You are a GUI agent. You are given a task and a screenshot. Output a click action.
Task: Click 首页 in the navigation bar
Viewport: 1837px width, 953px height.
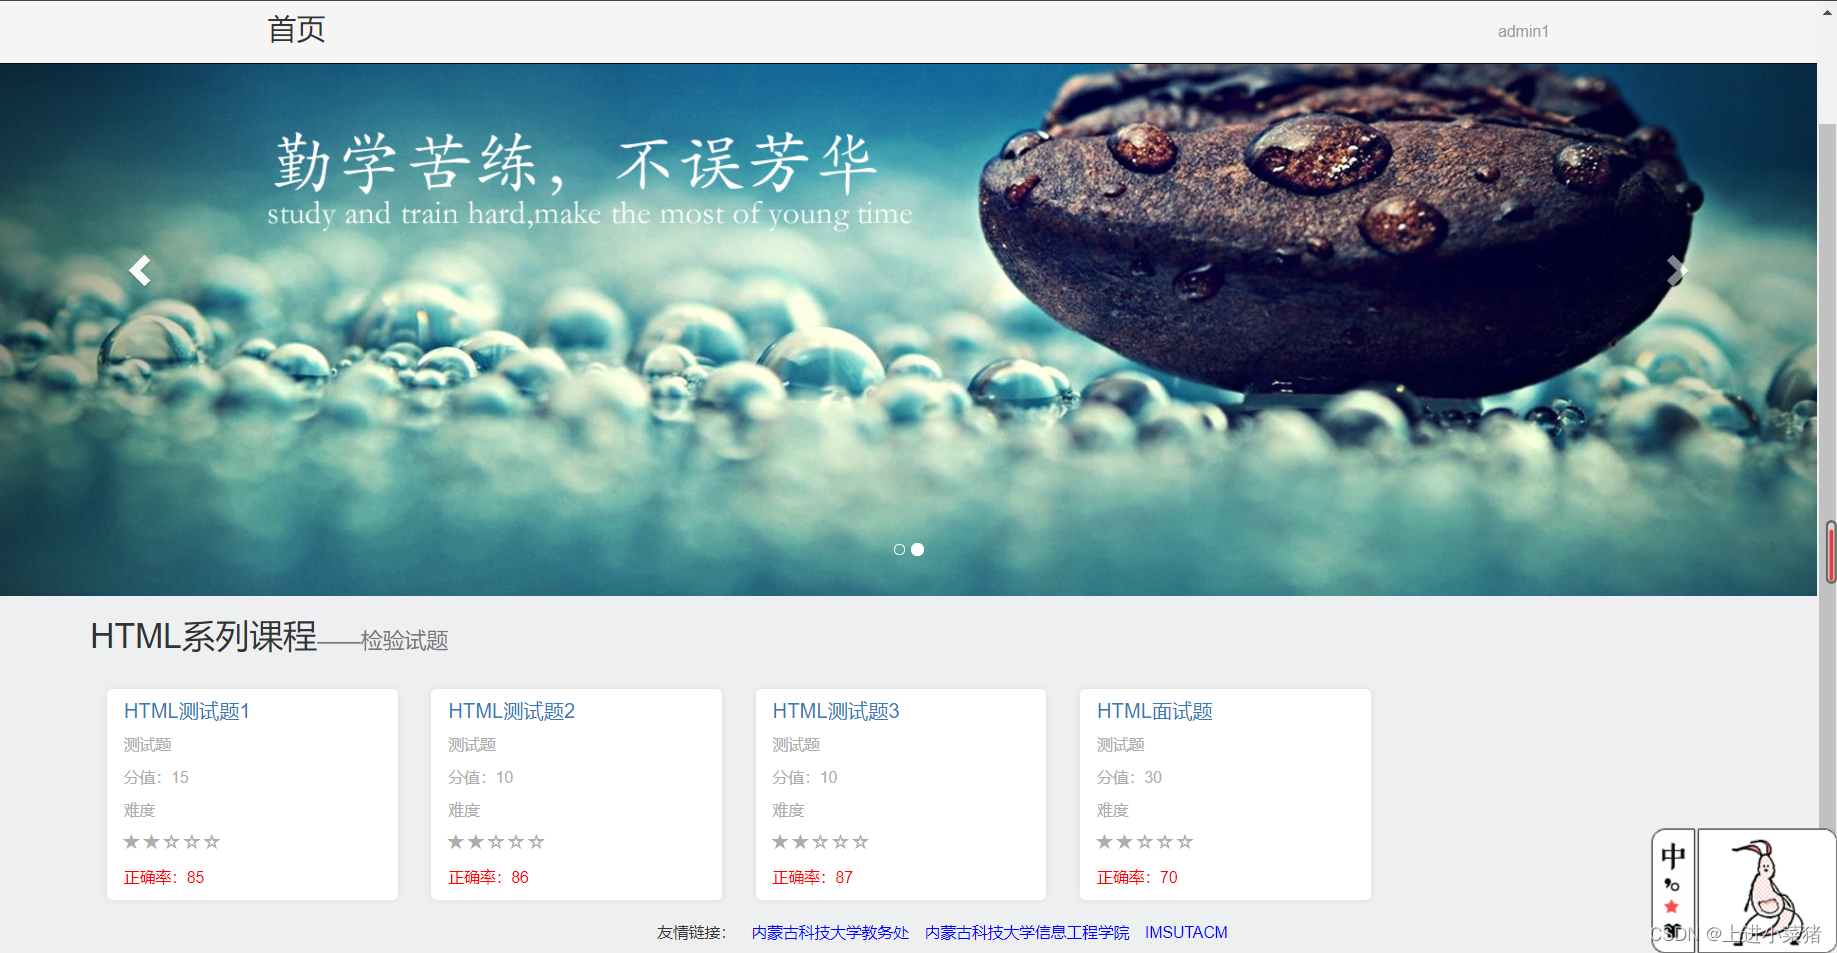tap(295, 29)
